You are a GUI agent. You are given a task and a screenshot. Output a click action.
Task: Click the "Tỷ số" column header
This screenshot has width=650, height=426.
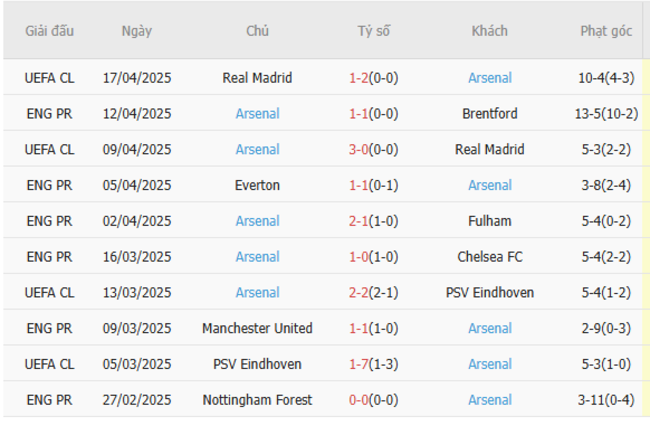[374, 31]
